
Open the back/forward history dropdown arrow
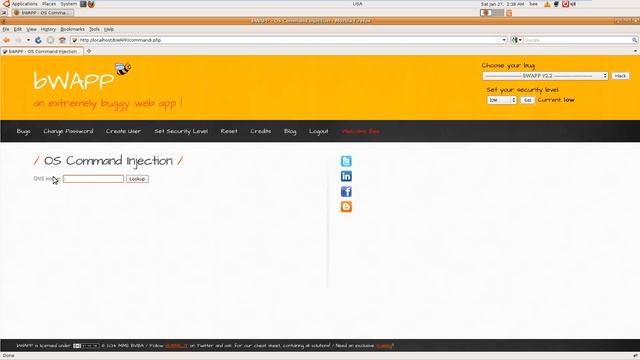point(28,40)
